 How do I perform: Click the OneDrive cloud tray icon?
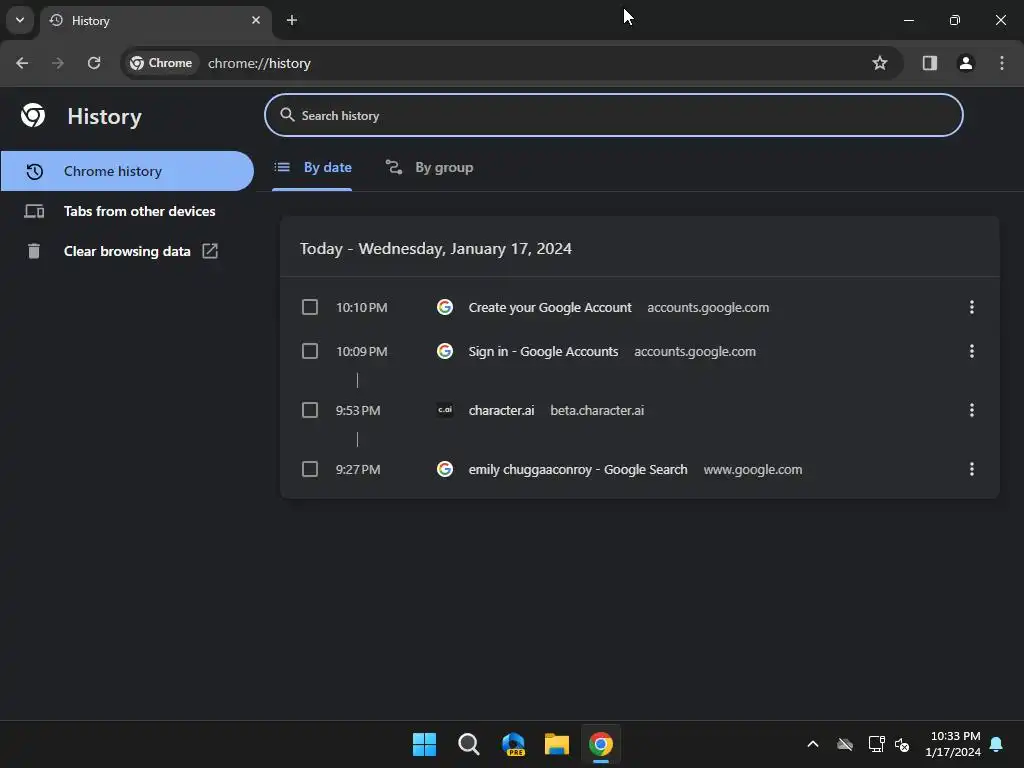pos(845,744)
